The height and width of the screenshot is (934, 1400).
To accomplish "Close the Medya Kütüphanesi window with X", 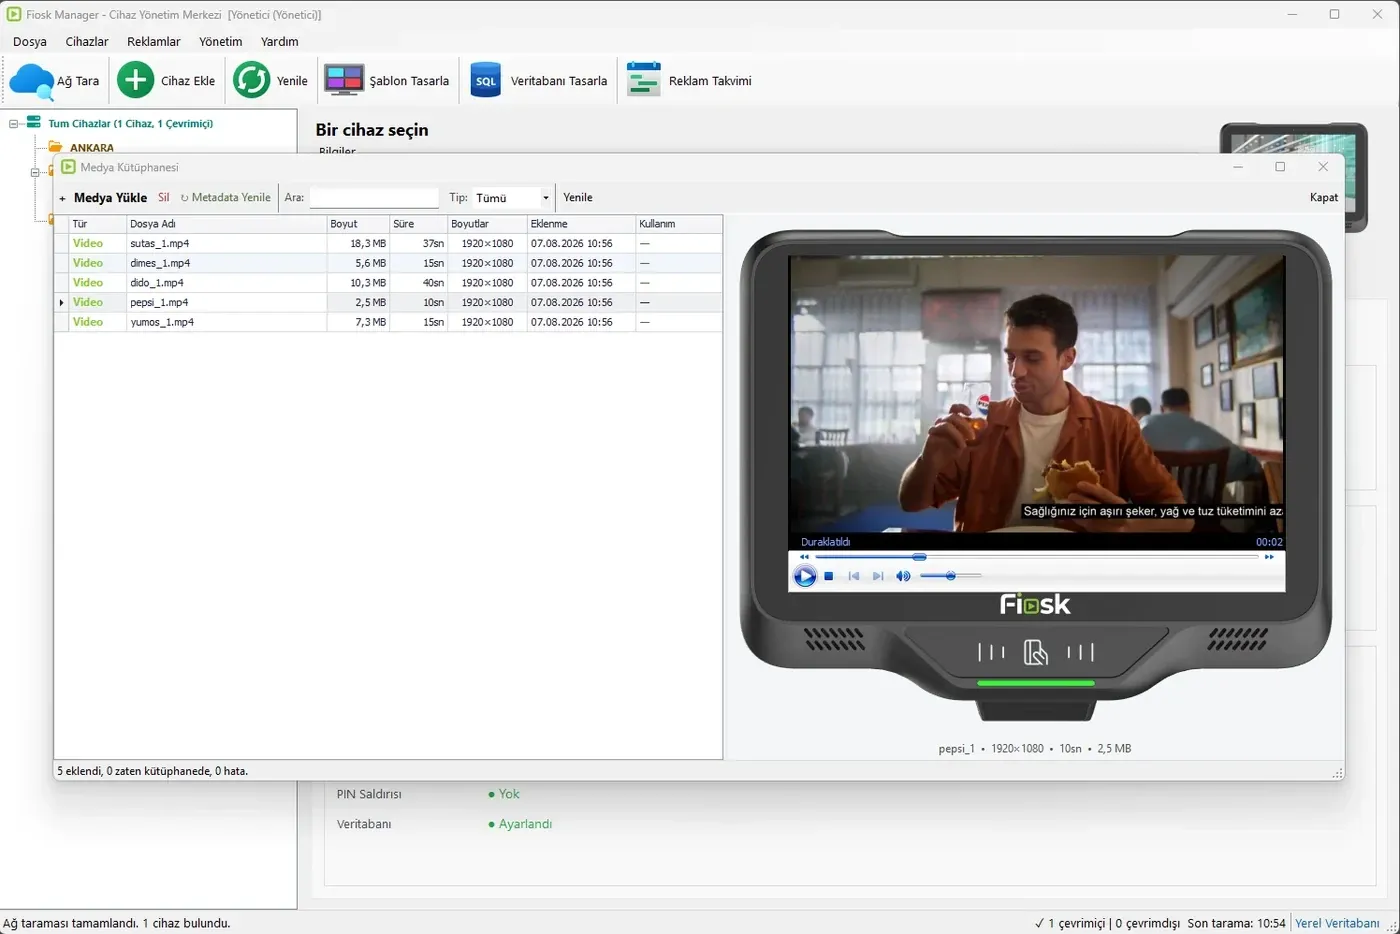I will (1323, 167).
